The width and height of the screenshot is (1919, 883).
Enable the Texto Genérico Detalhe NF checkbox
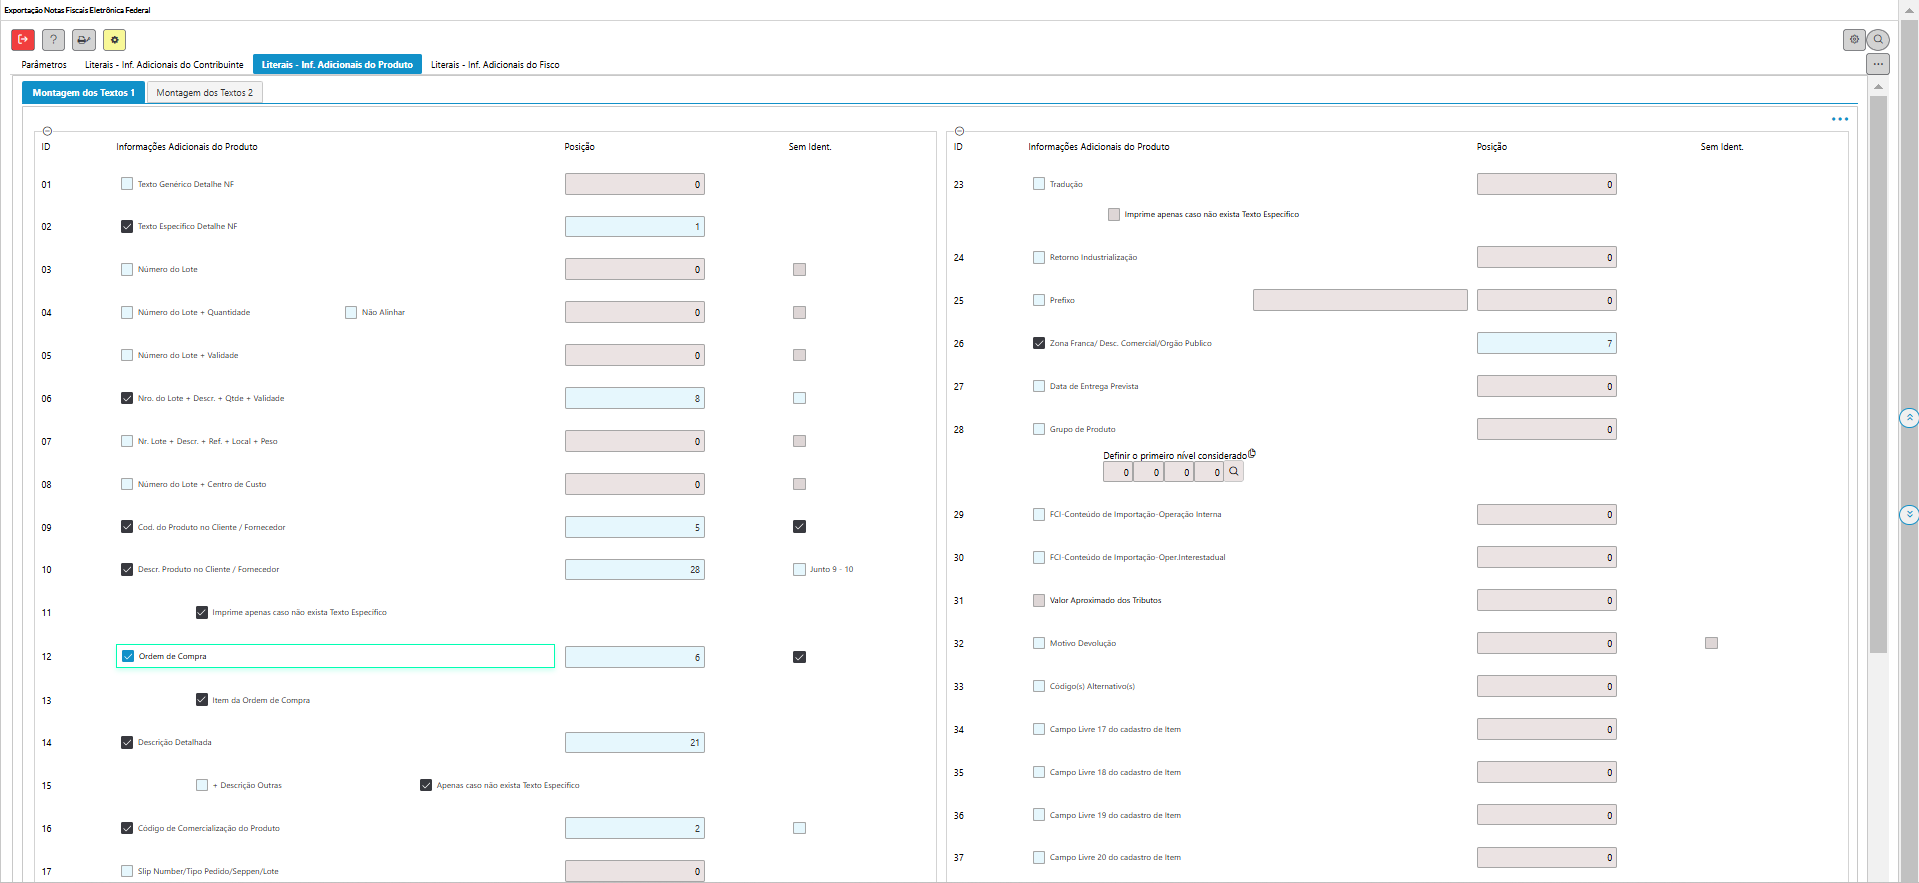coord(127,184)
